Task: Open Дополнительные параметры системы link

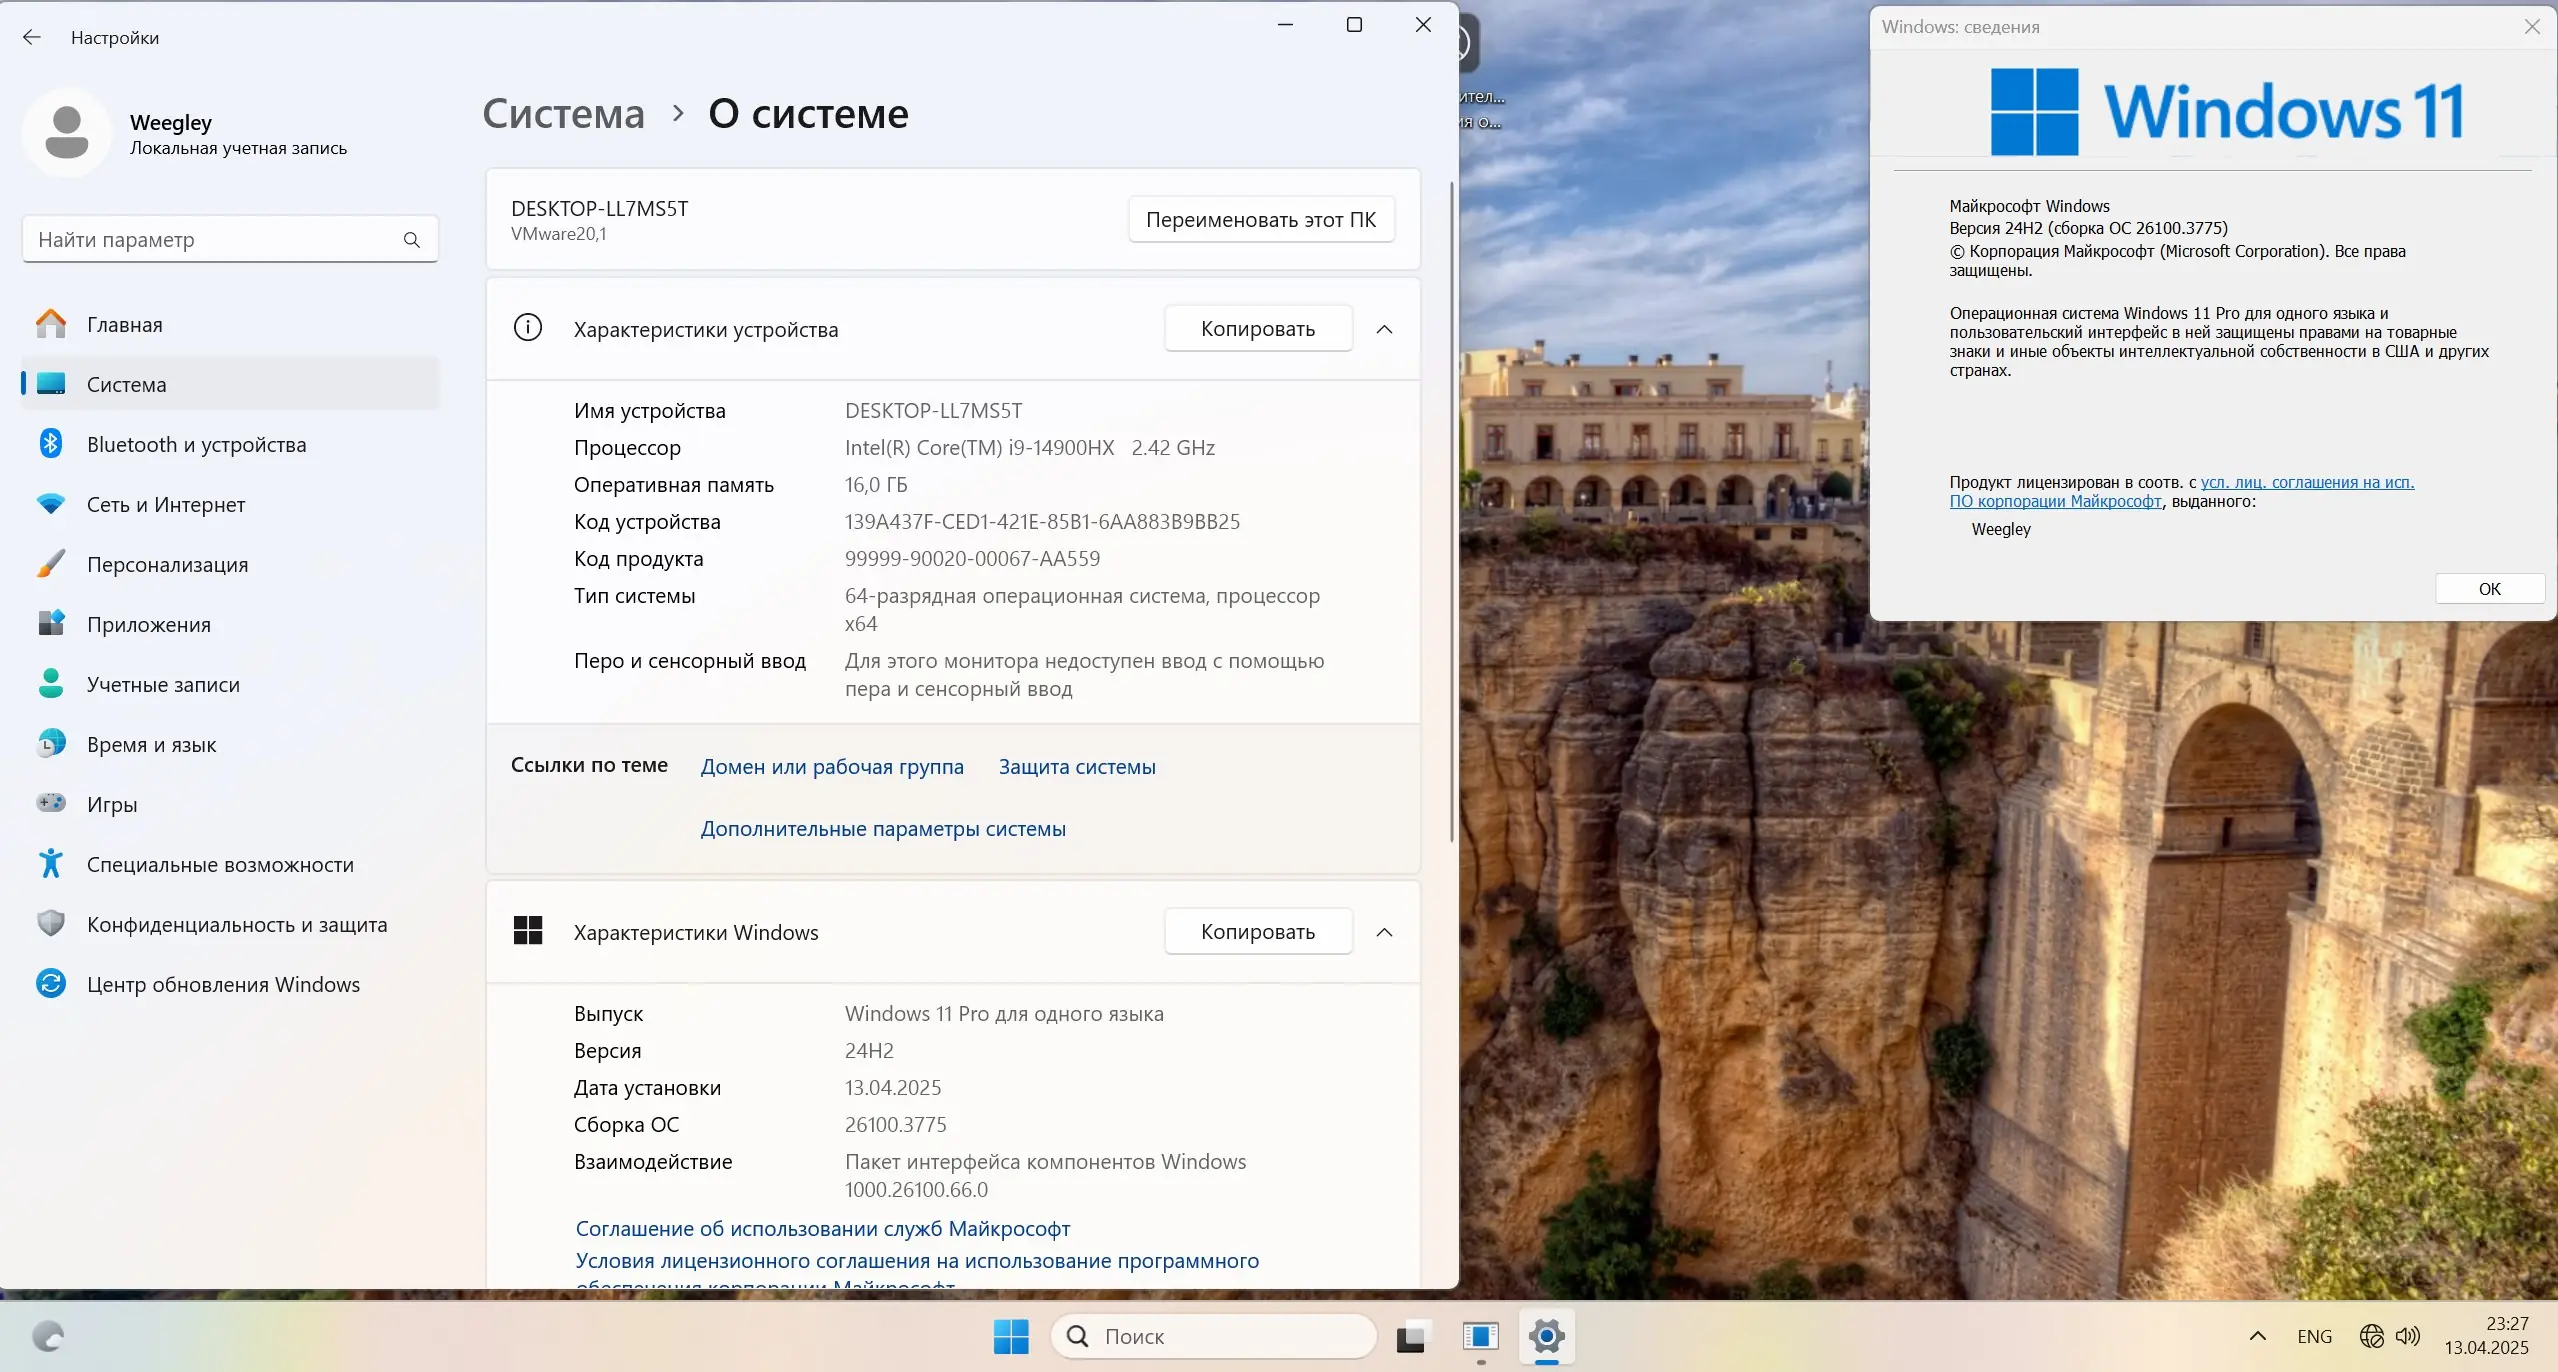Action: click(882, 828)
